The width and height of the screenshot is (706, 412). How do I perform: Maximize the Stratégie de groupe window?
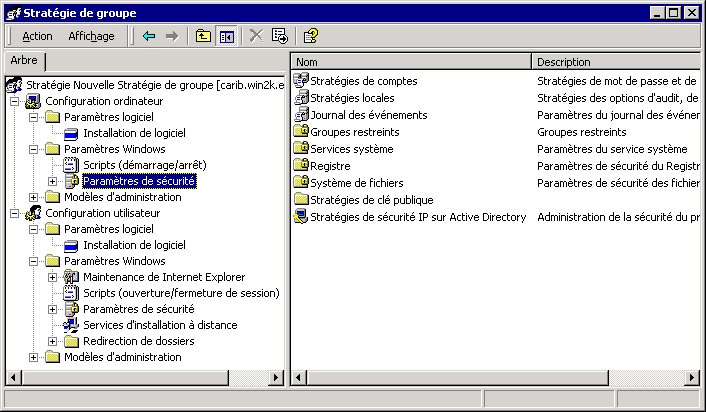point(674,13)
